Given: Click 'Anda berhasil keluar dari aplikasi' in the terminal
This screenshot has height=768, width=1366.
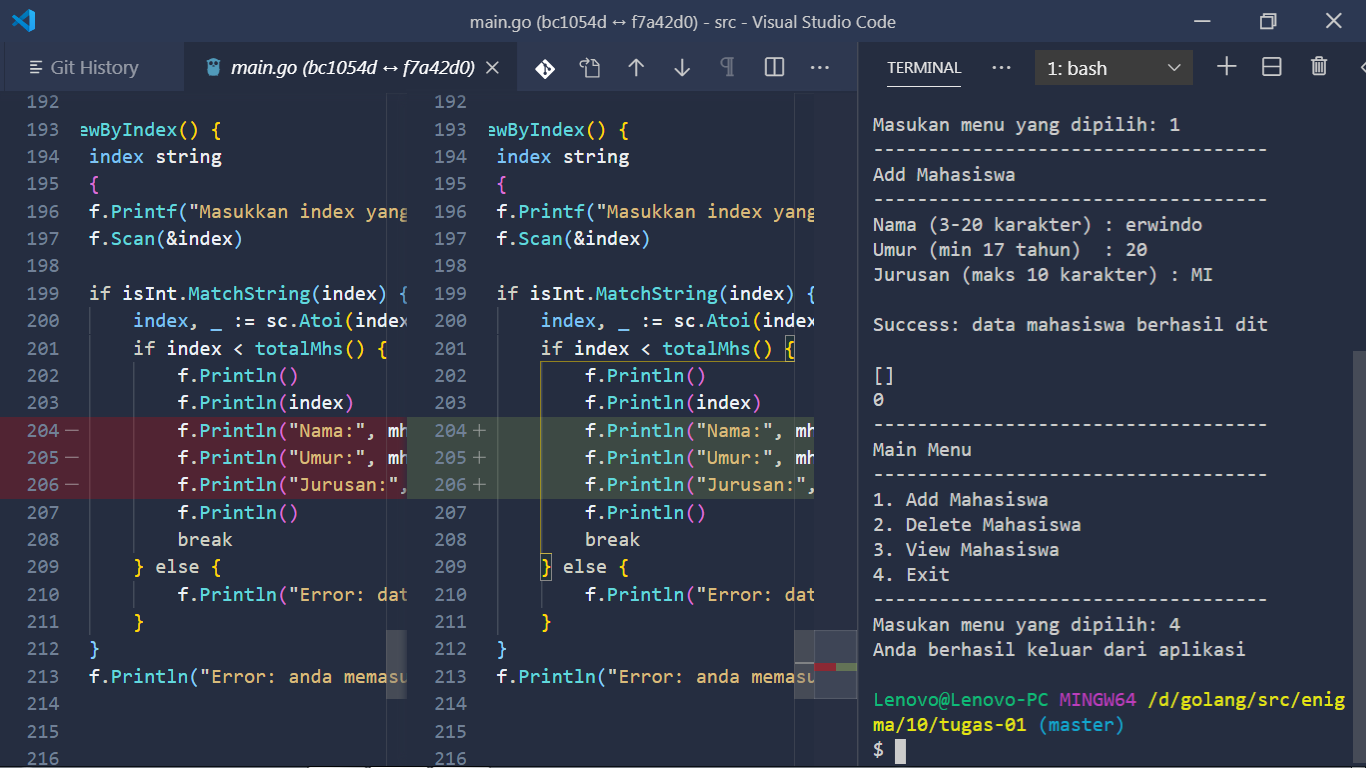Looking at the screenshot, I should (x=1059, y=650).
